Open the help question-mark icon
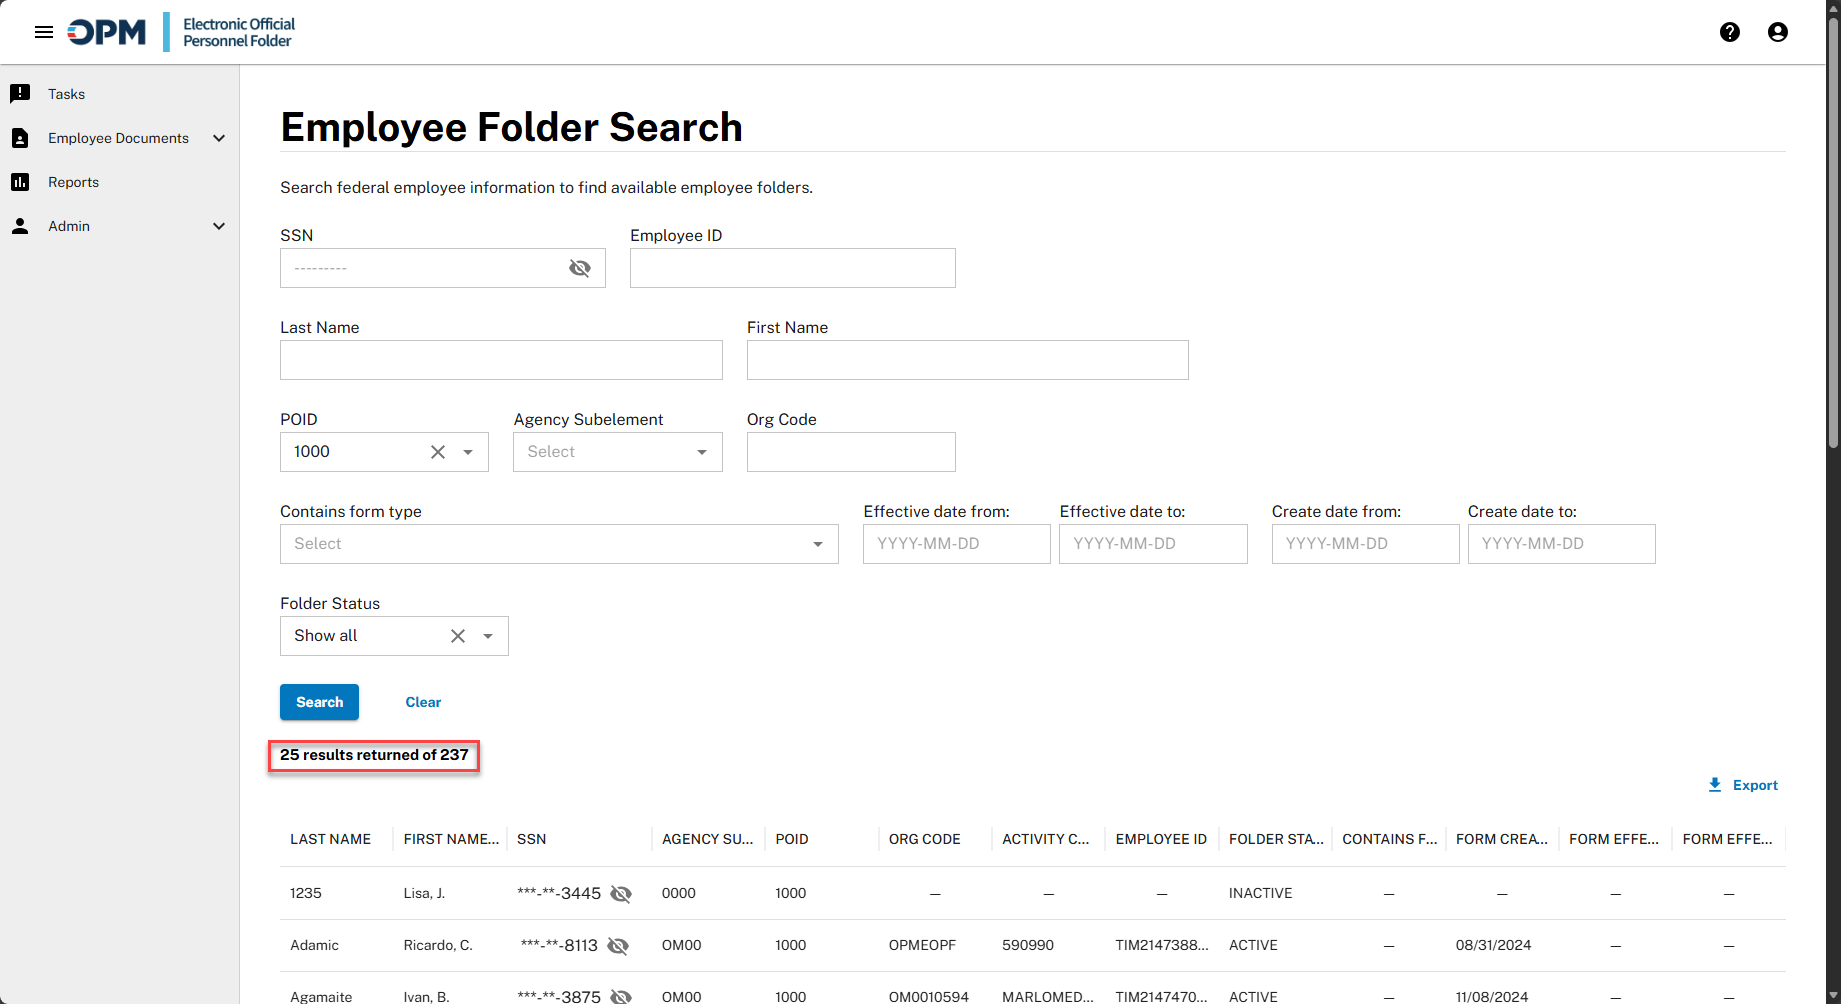The width and height of the screenshot is (1841, 1004). [x=1730, y=32]
